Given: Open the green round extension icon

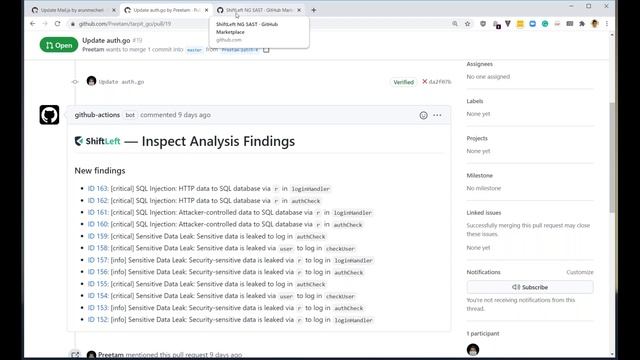Looking at the screenshot, I should coord(545,24).
